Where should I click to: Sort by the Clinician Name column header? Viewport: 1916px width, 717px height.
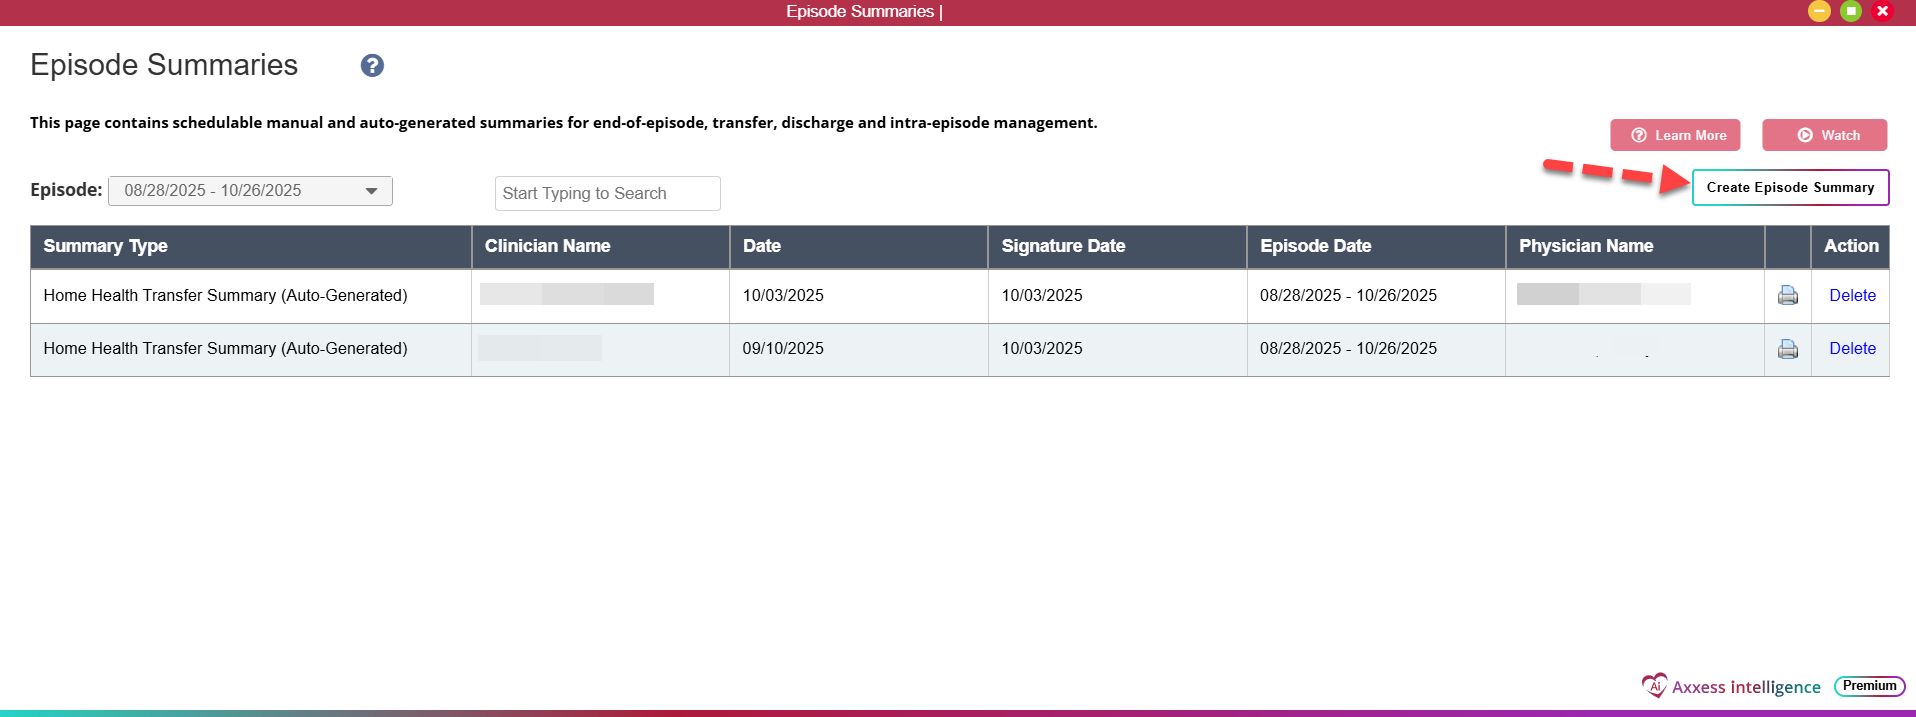[547, 246]
